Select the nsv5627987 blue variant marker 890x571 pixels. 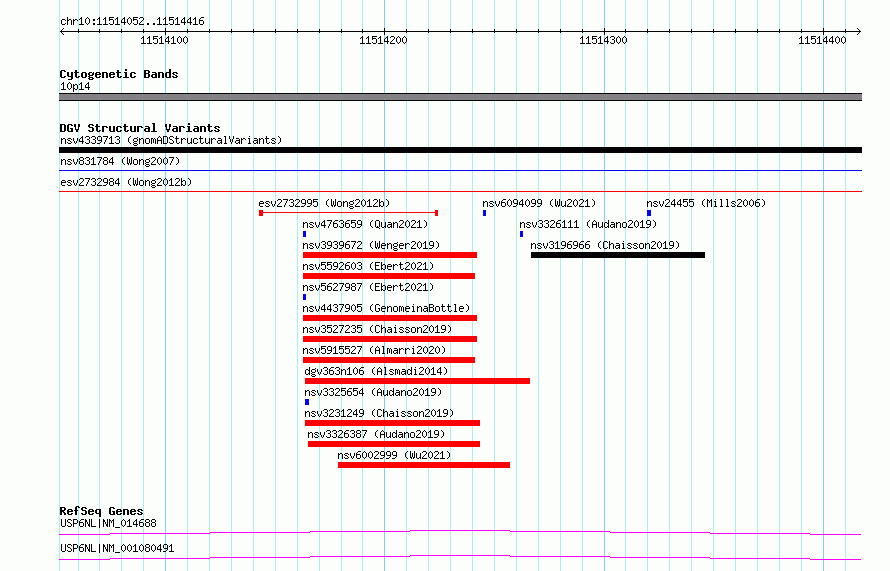click(305, 297)
